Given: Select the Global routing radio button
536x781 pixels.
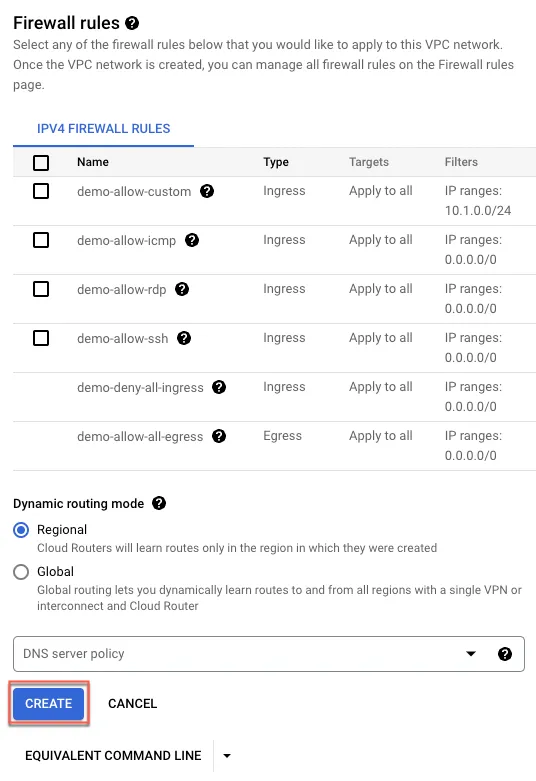Looking at the screenshot, I should [21, 572].
